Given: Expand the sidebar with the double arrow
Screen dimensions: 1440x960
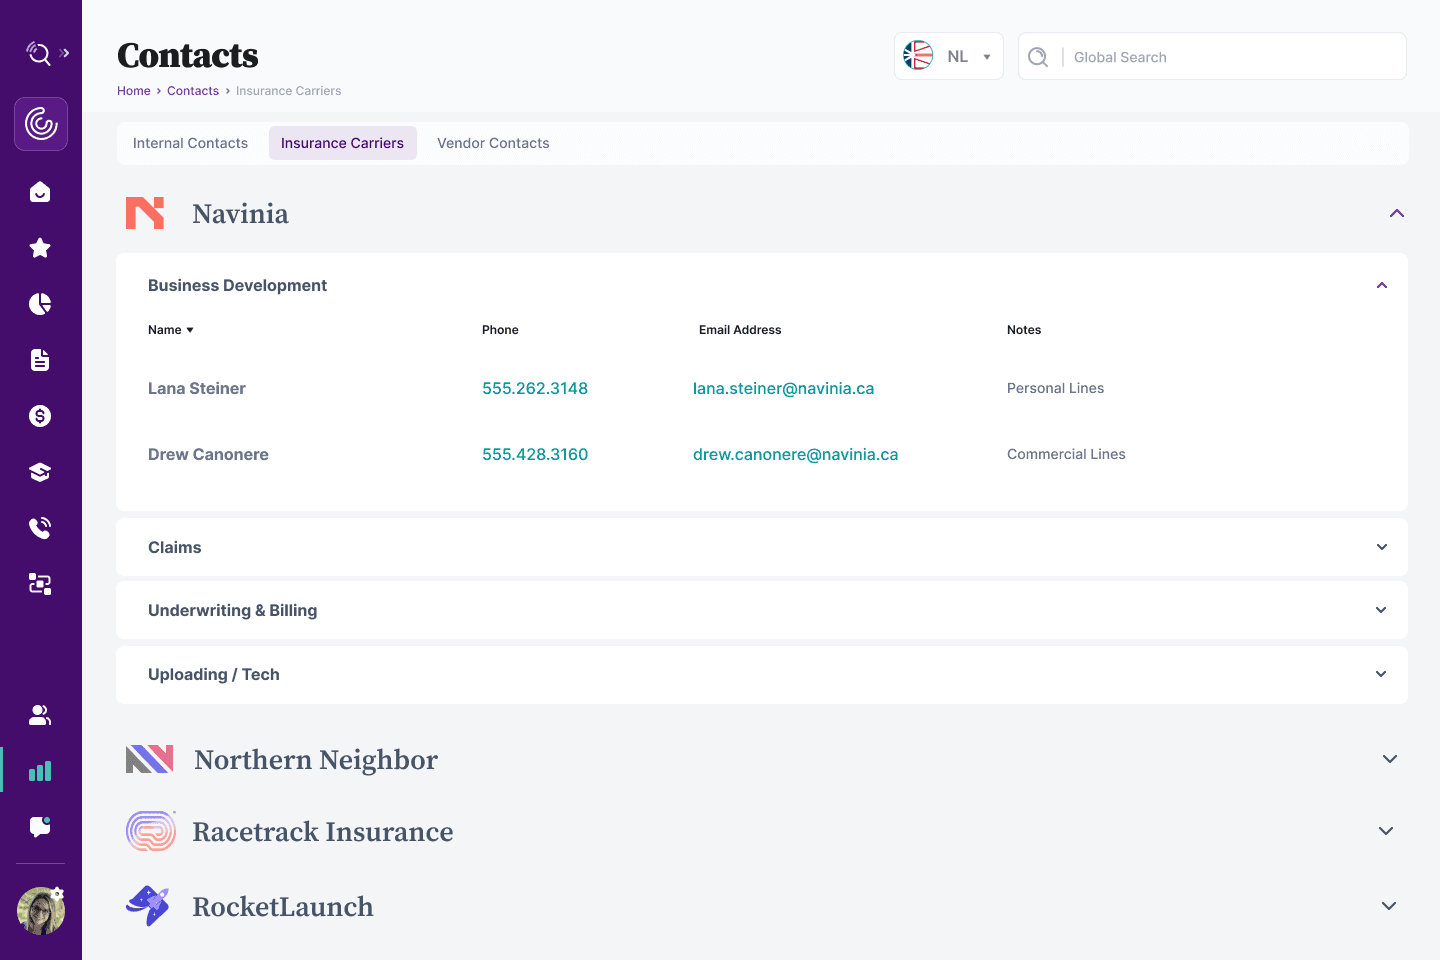Looking at the screenshot, I should pyautogui.click(x=65, y=53).
